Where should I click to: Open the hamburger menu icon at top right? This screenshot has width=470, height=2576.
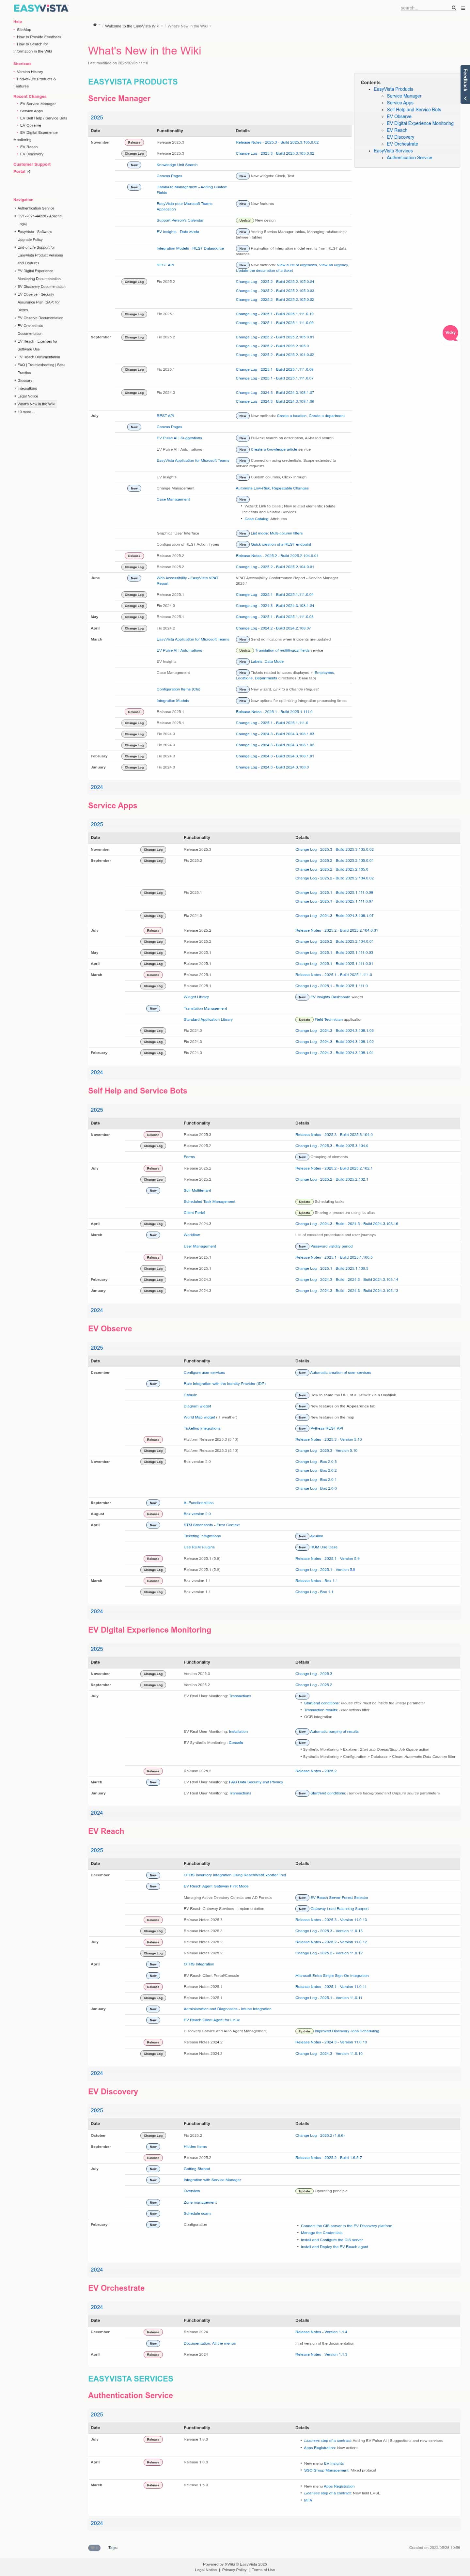pyautogui.click(x=463, y=8)
